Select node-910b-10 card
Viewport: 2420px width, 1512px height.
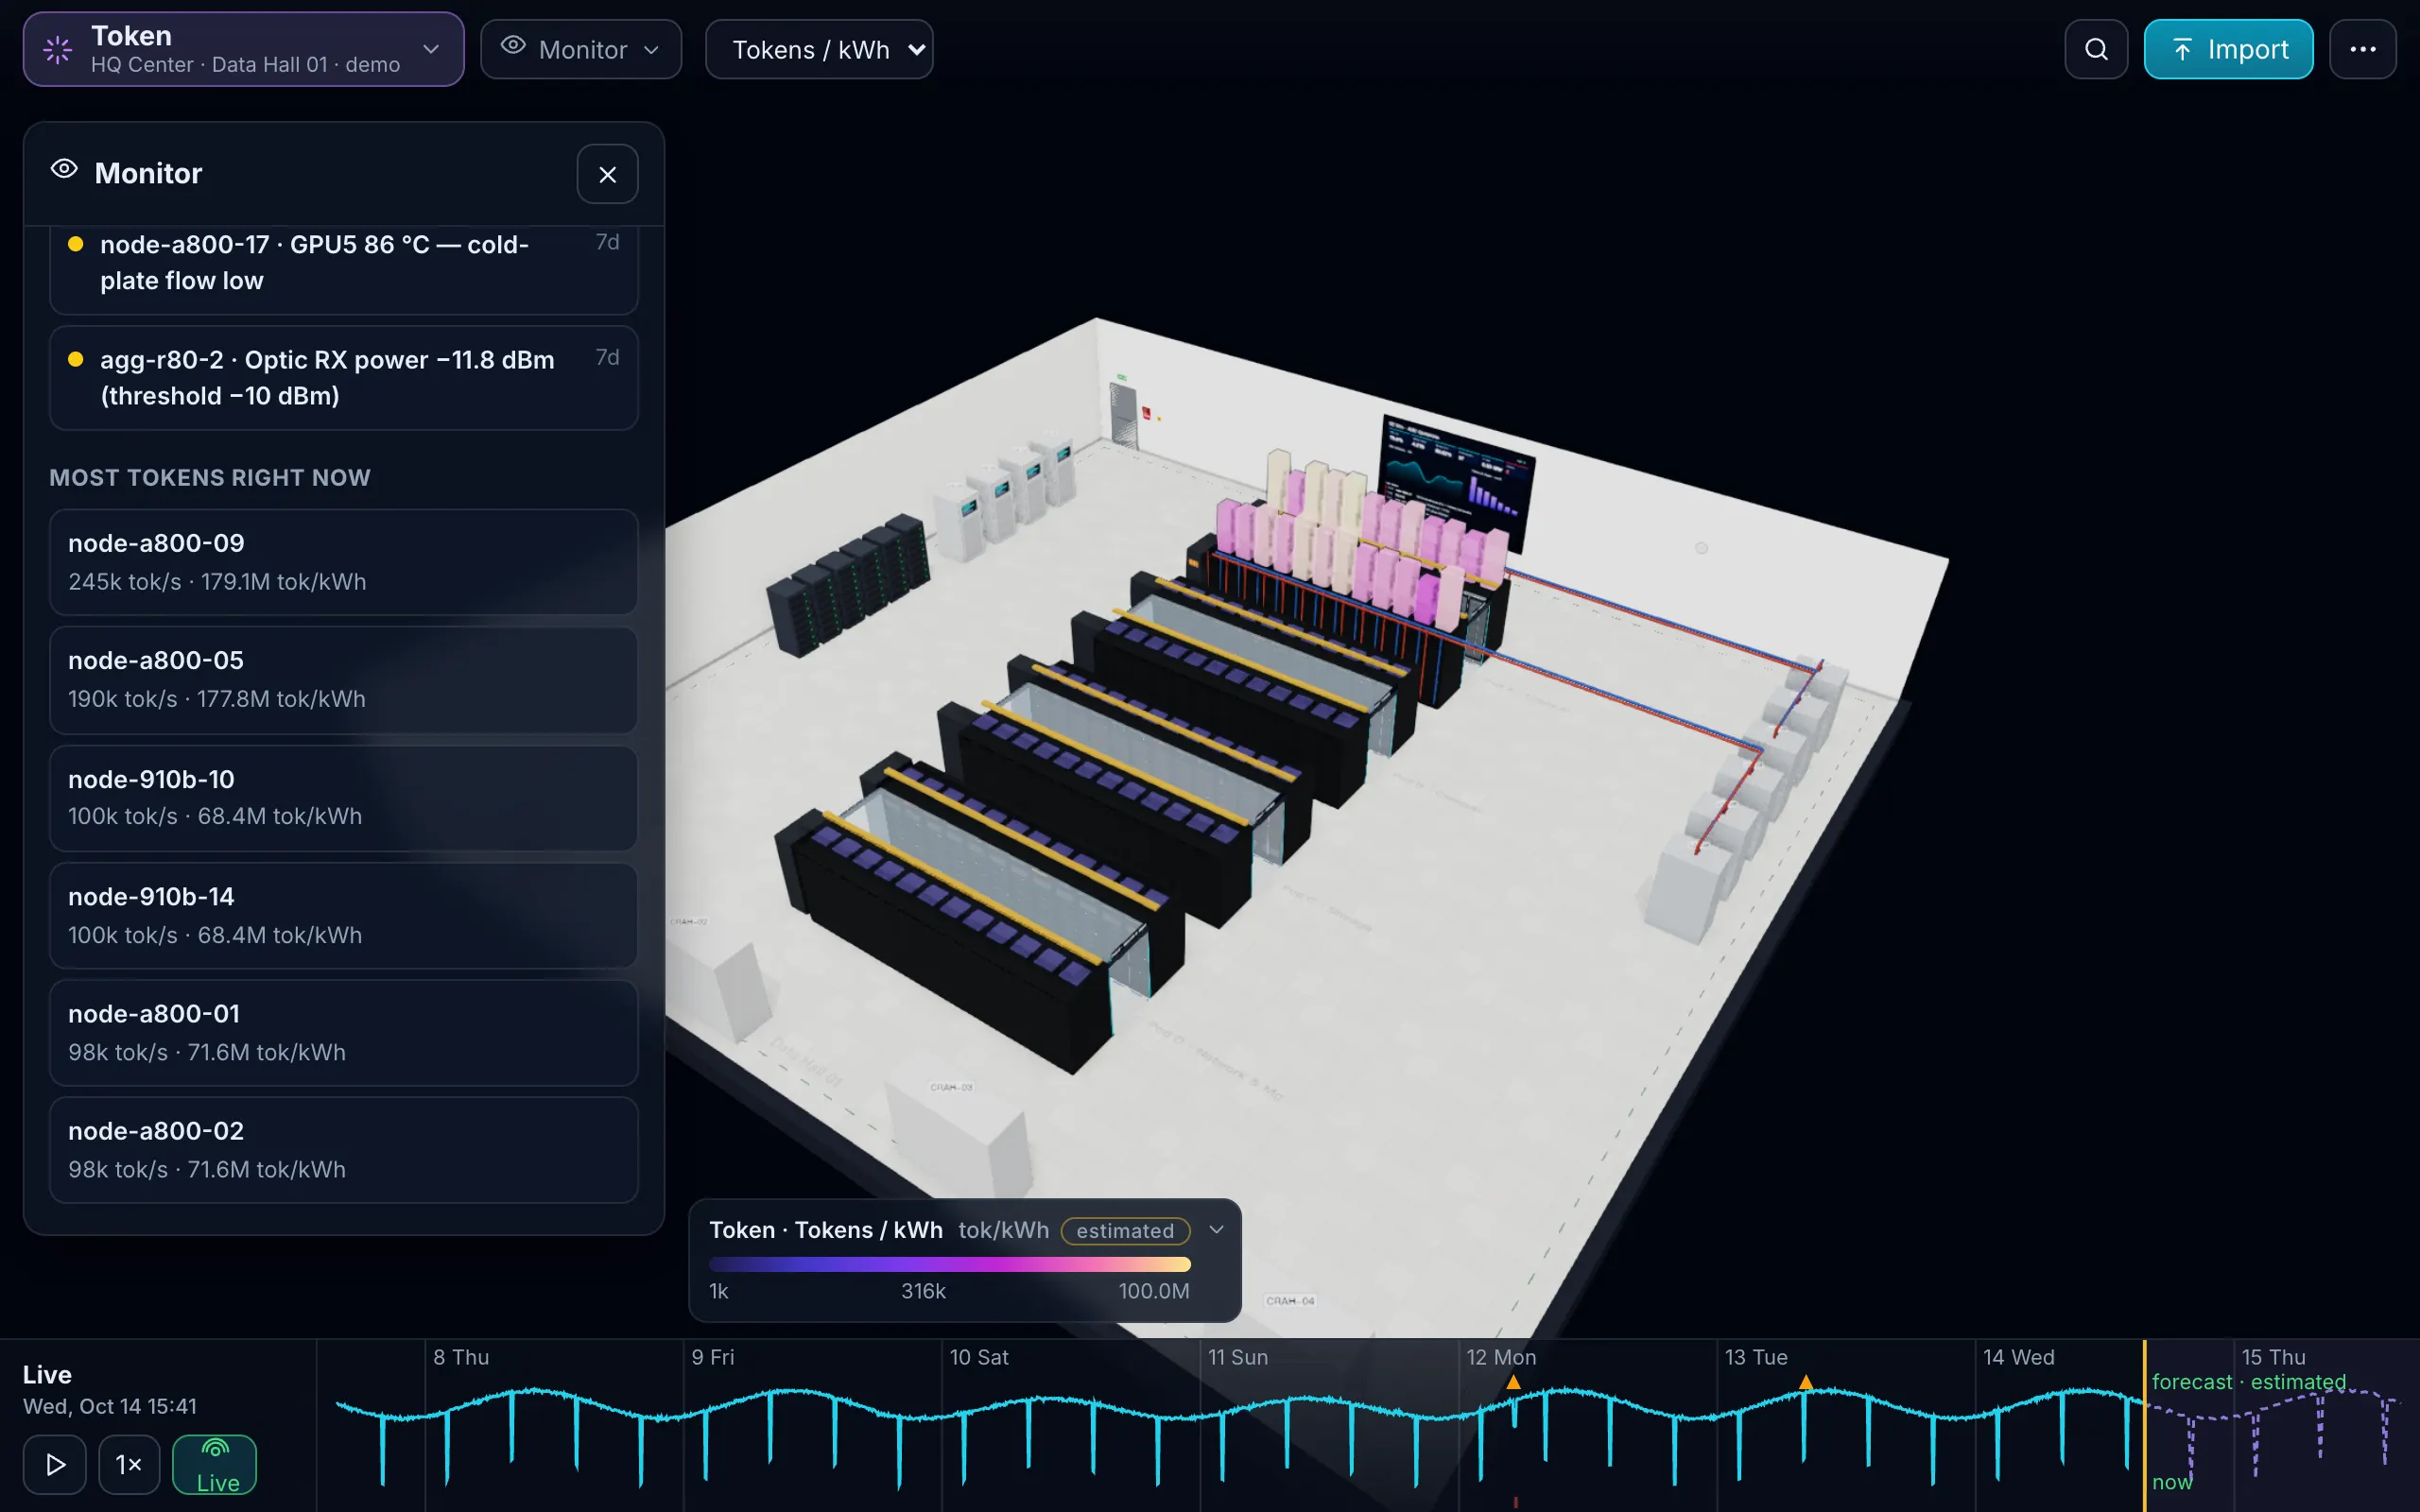coord(343,798)
